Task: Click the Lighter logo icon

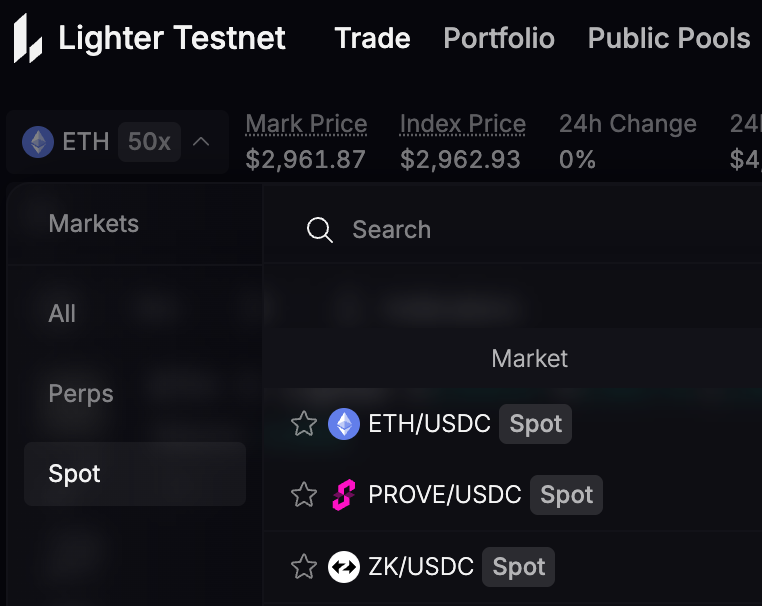Action: pos(28,39)
